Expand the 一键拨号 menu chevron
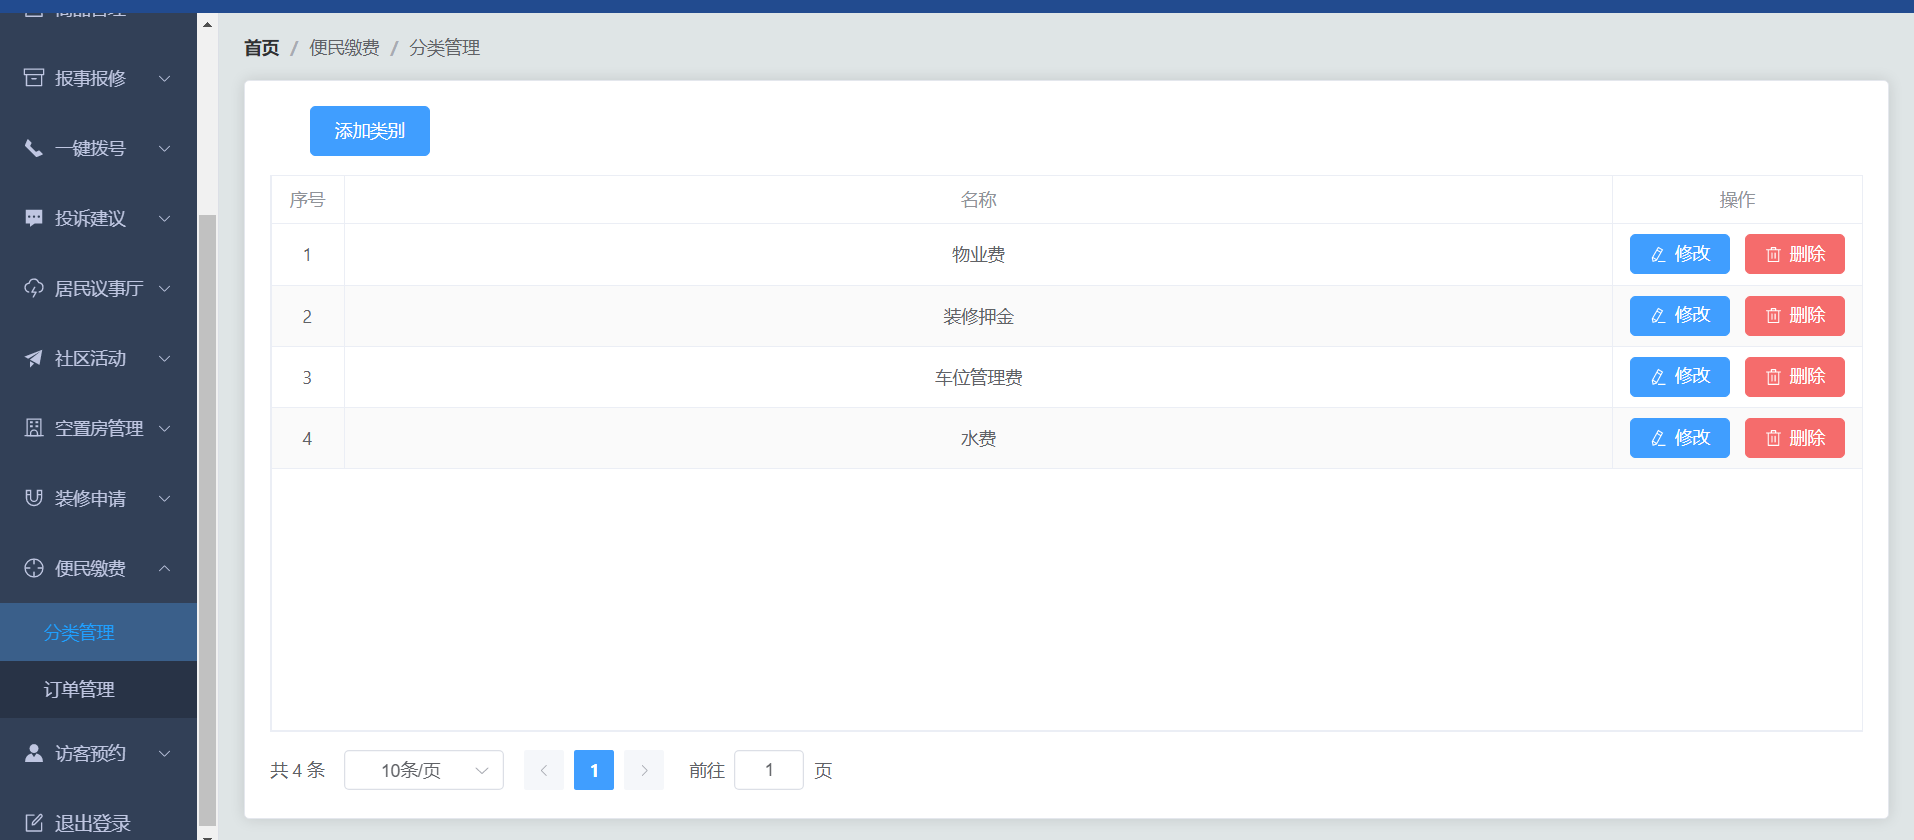The image size is (1914, 840). click(x=165, y=148)
